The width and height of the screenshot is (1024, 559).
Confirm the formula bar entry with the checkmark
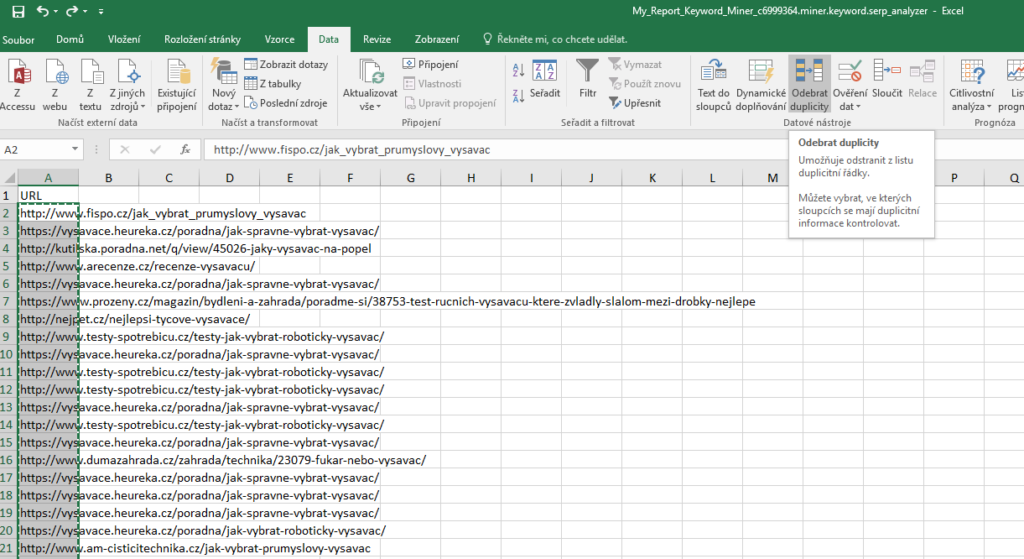(155, 150)
